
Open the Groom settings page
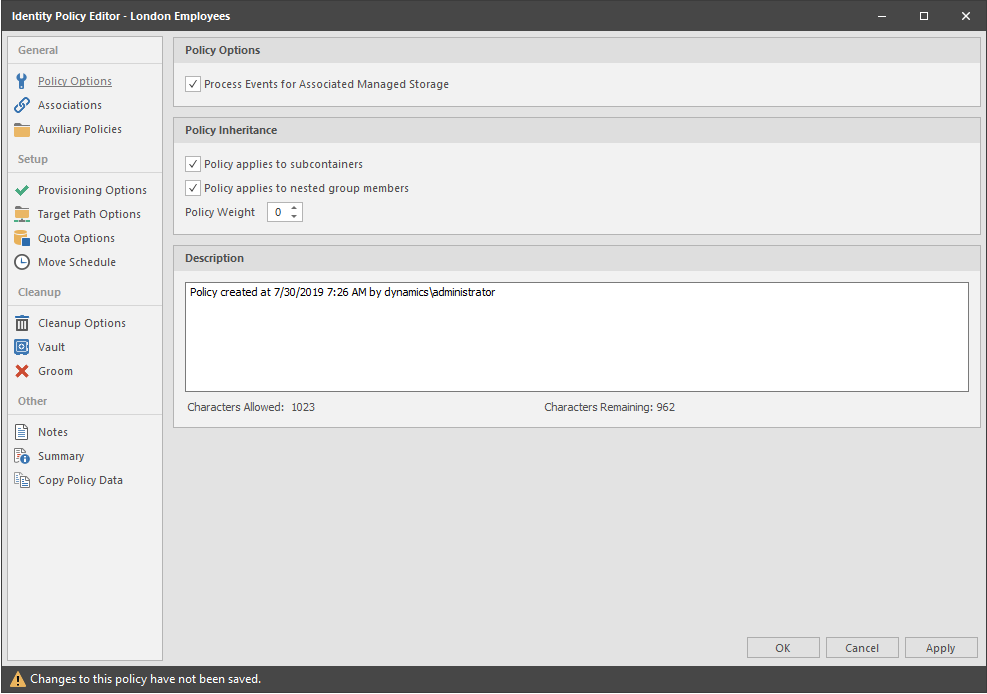[x=58, y=370]
